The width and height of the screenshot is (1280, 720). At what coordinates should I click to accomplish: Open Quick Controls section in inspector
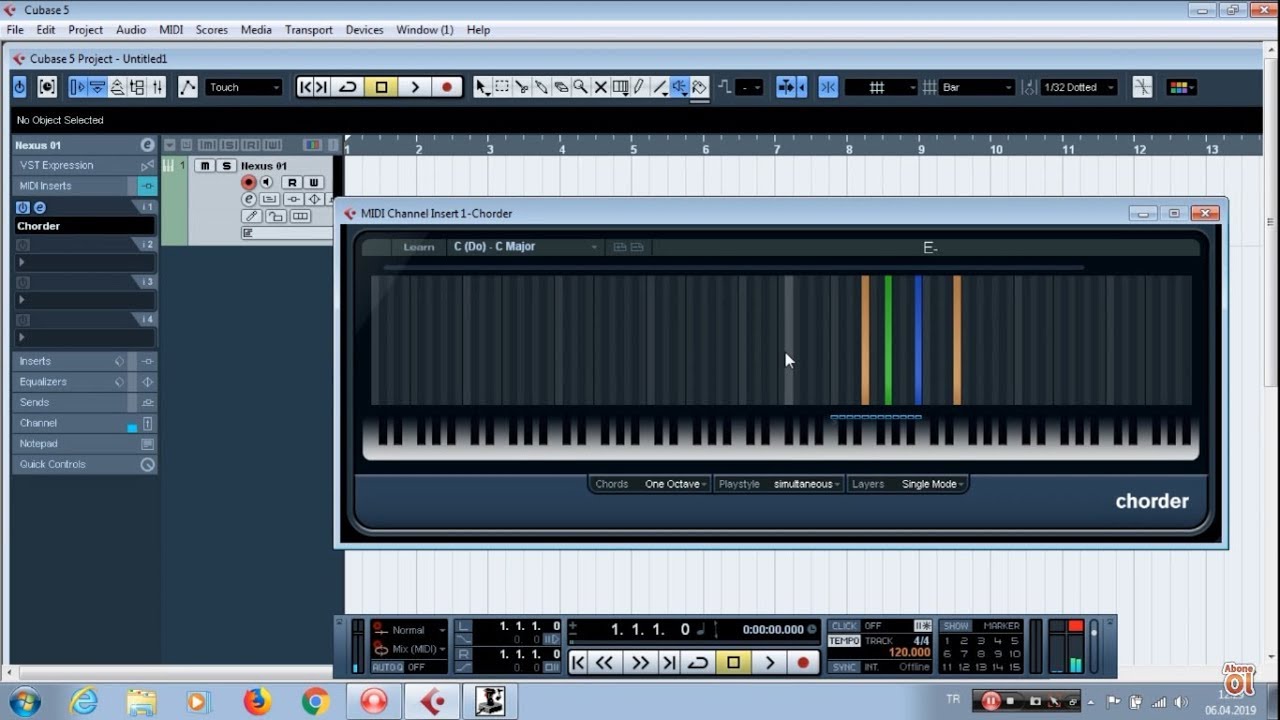tap(85, 464)
